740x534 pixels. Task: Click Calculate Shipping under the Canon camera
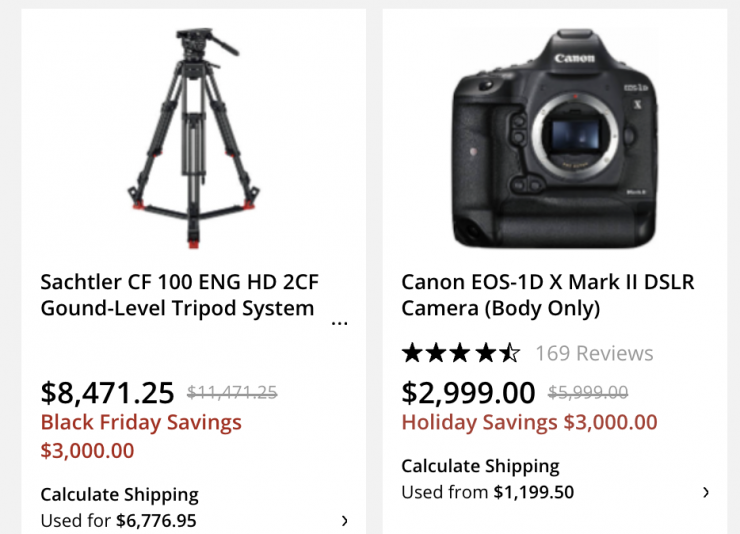tap(480, 466)
